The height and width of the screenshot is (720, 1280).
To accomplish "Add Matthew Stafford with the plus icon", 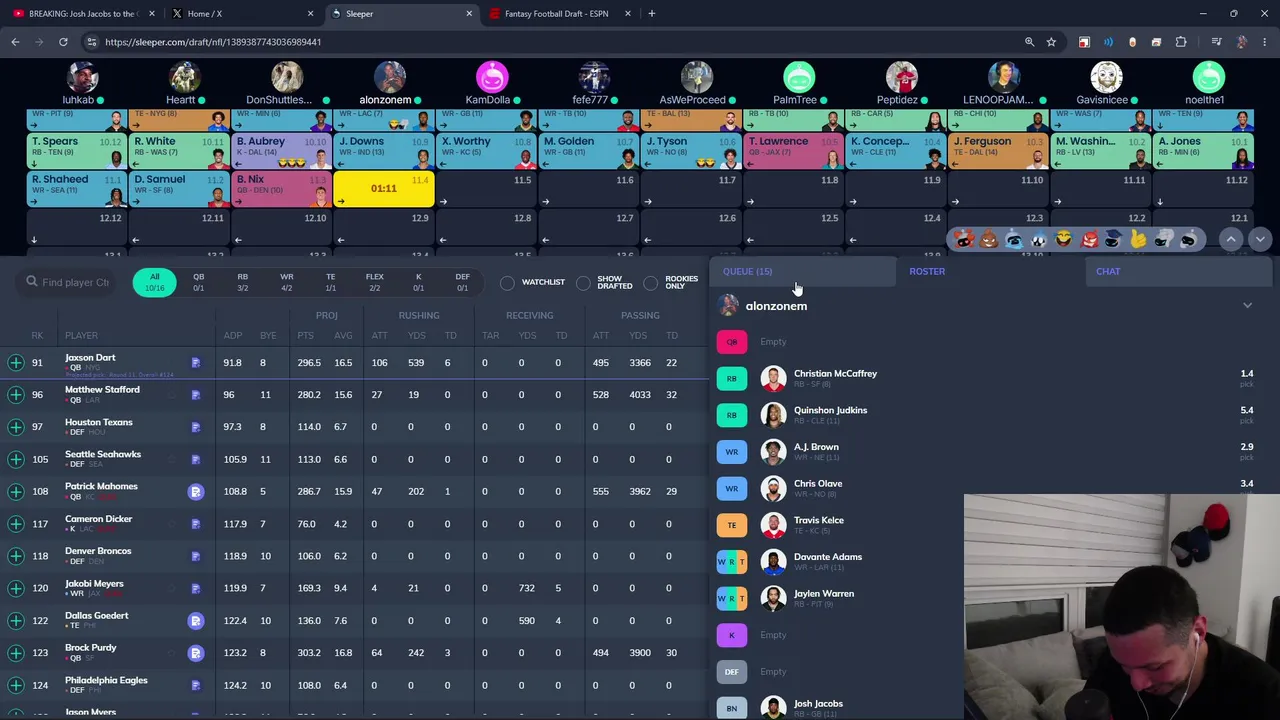I will coord(16,395).
